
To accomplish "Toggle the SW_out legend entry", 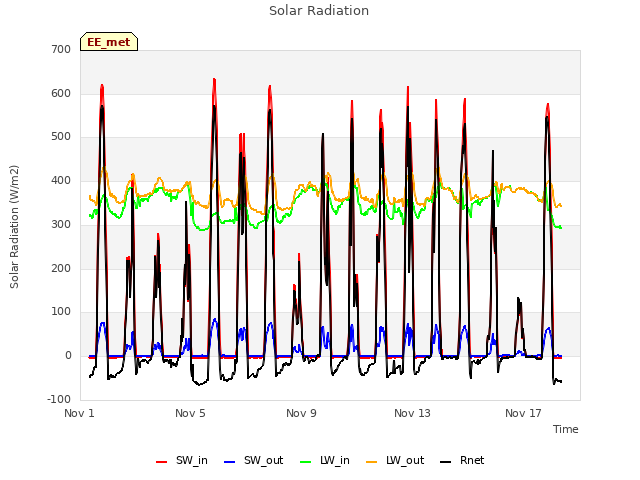I will [253, 460].
